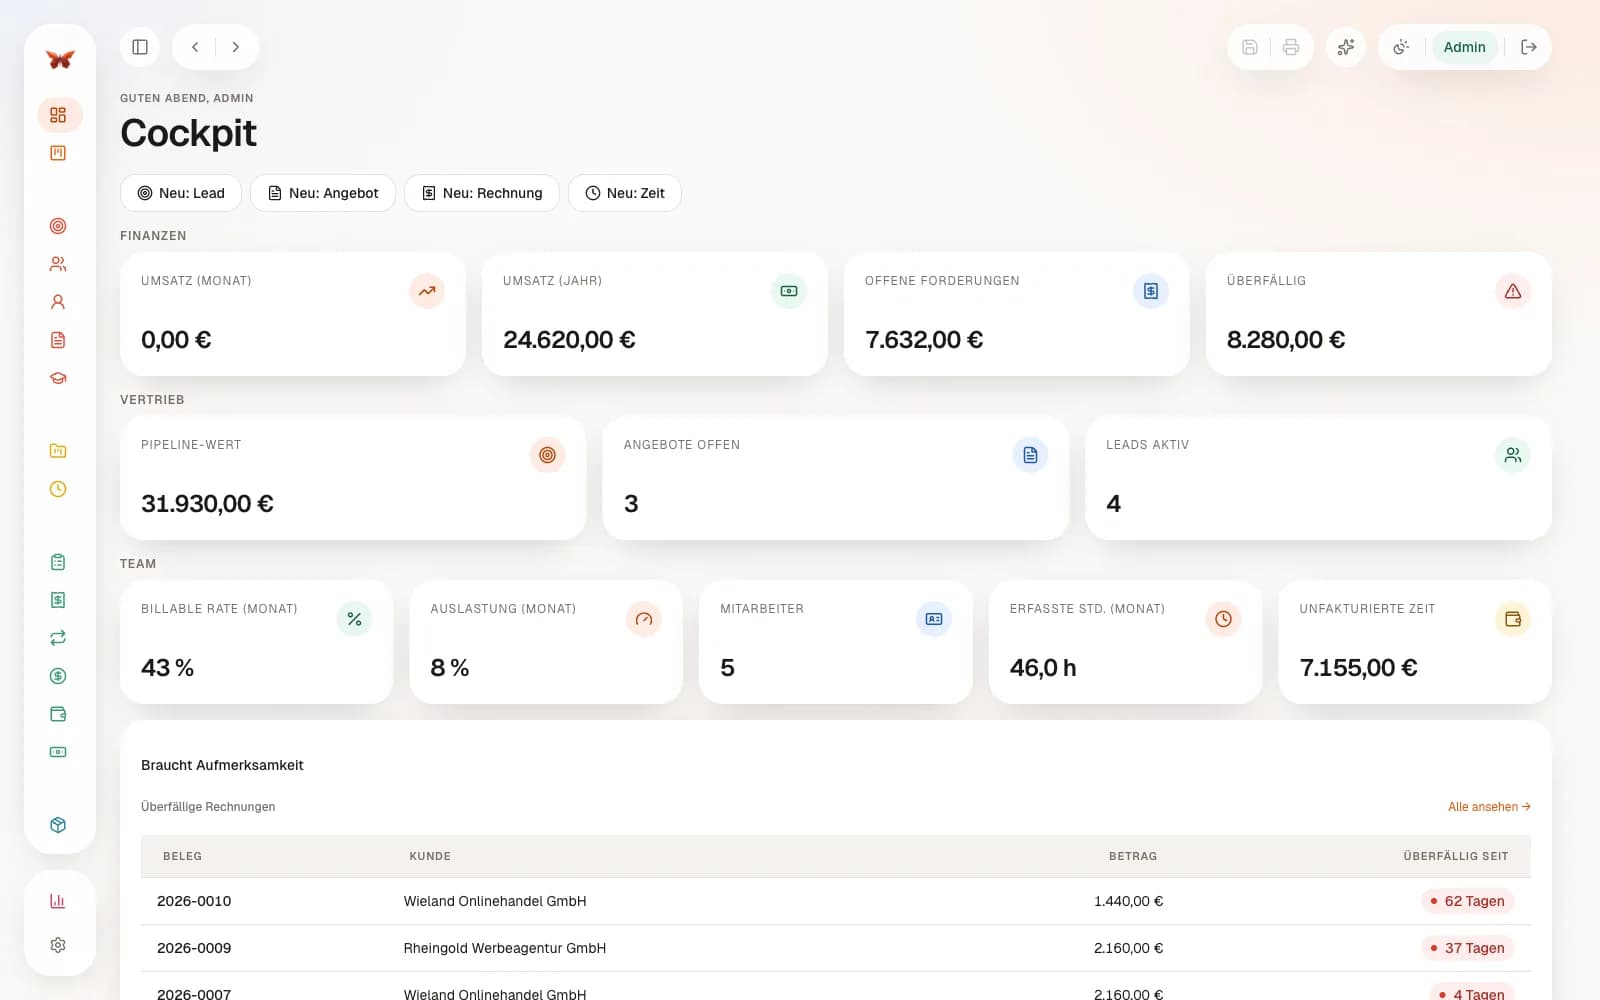
Task: Click Rheingold Werbeagentur GmbH customer
Action: point(505,948)
